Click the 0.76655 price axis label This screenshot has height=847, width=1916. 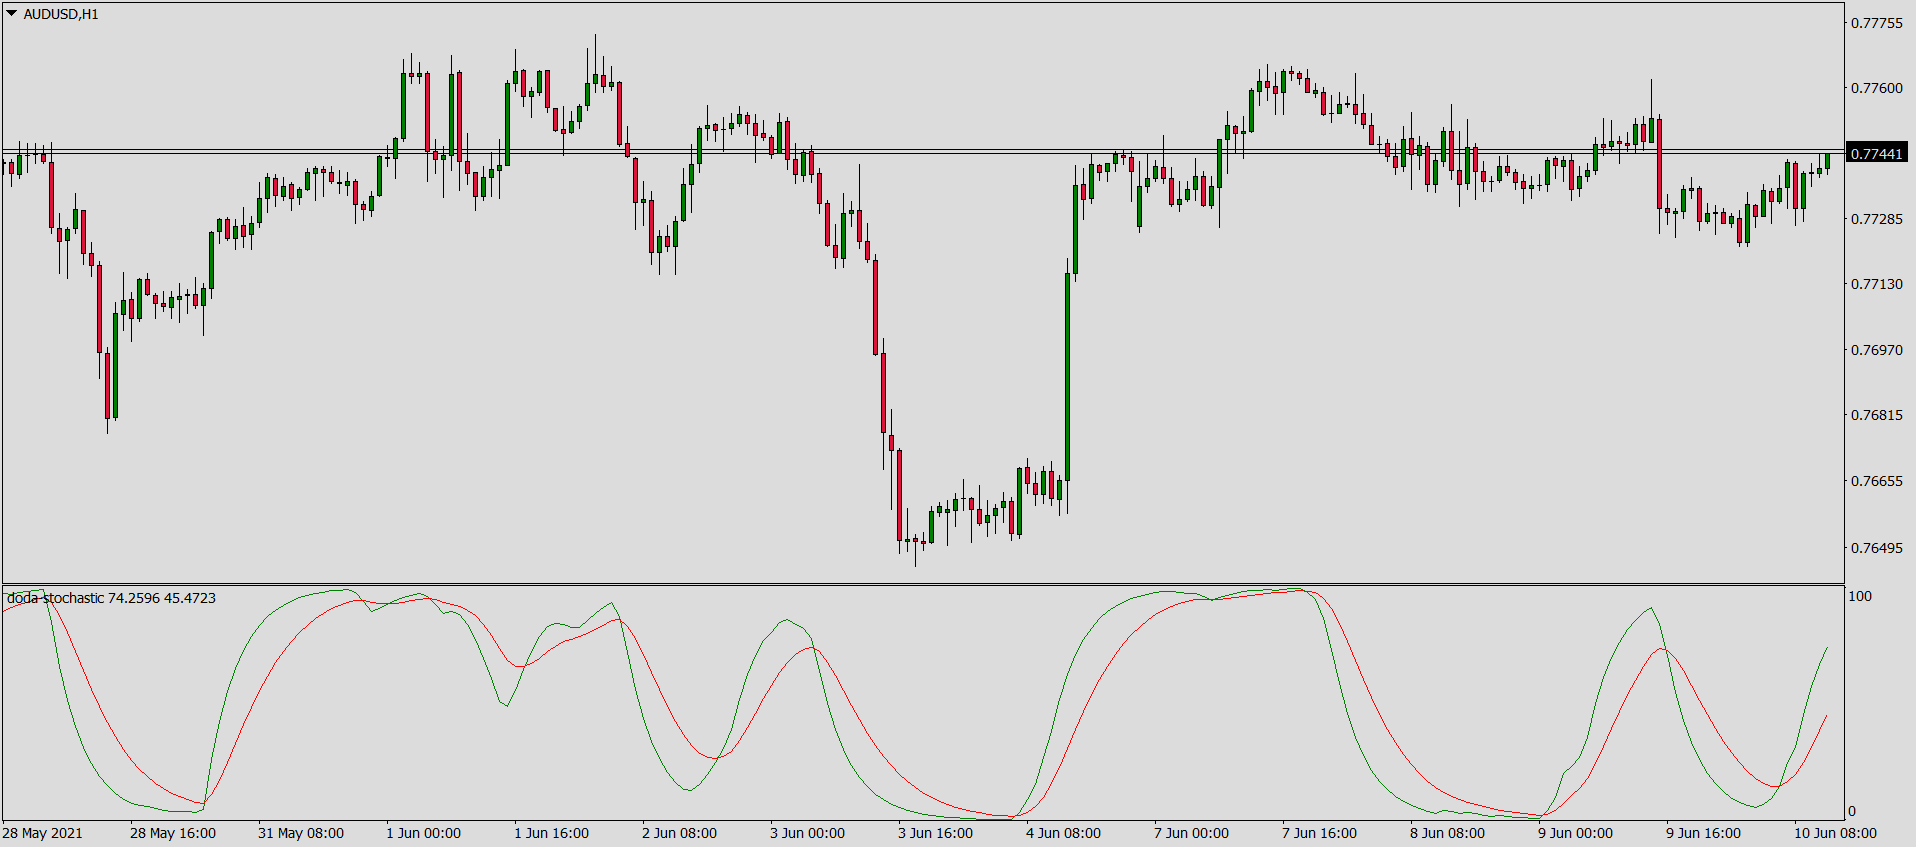(x=1877, y=481)
